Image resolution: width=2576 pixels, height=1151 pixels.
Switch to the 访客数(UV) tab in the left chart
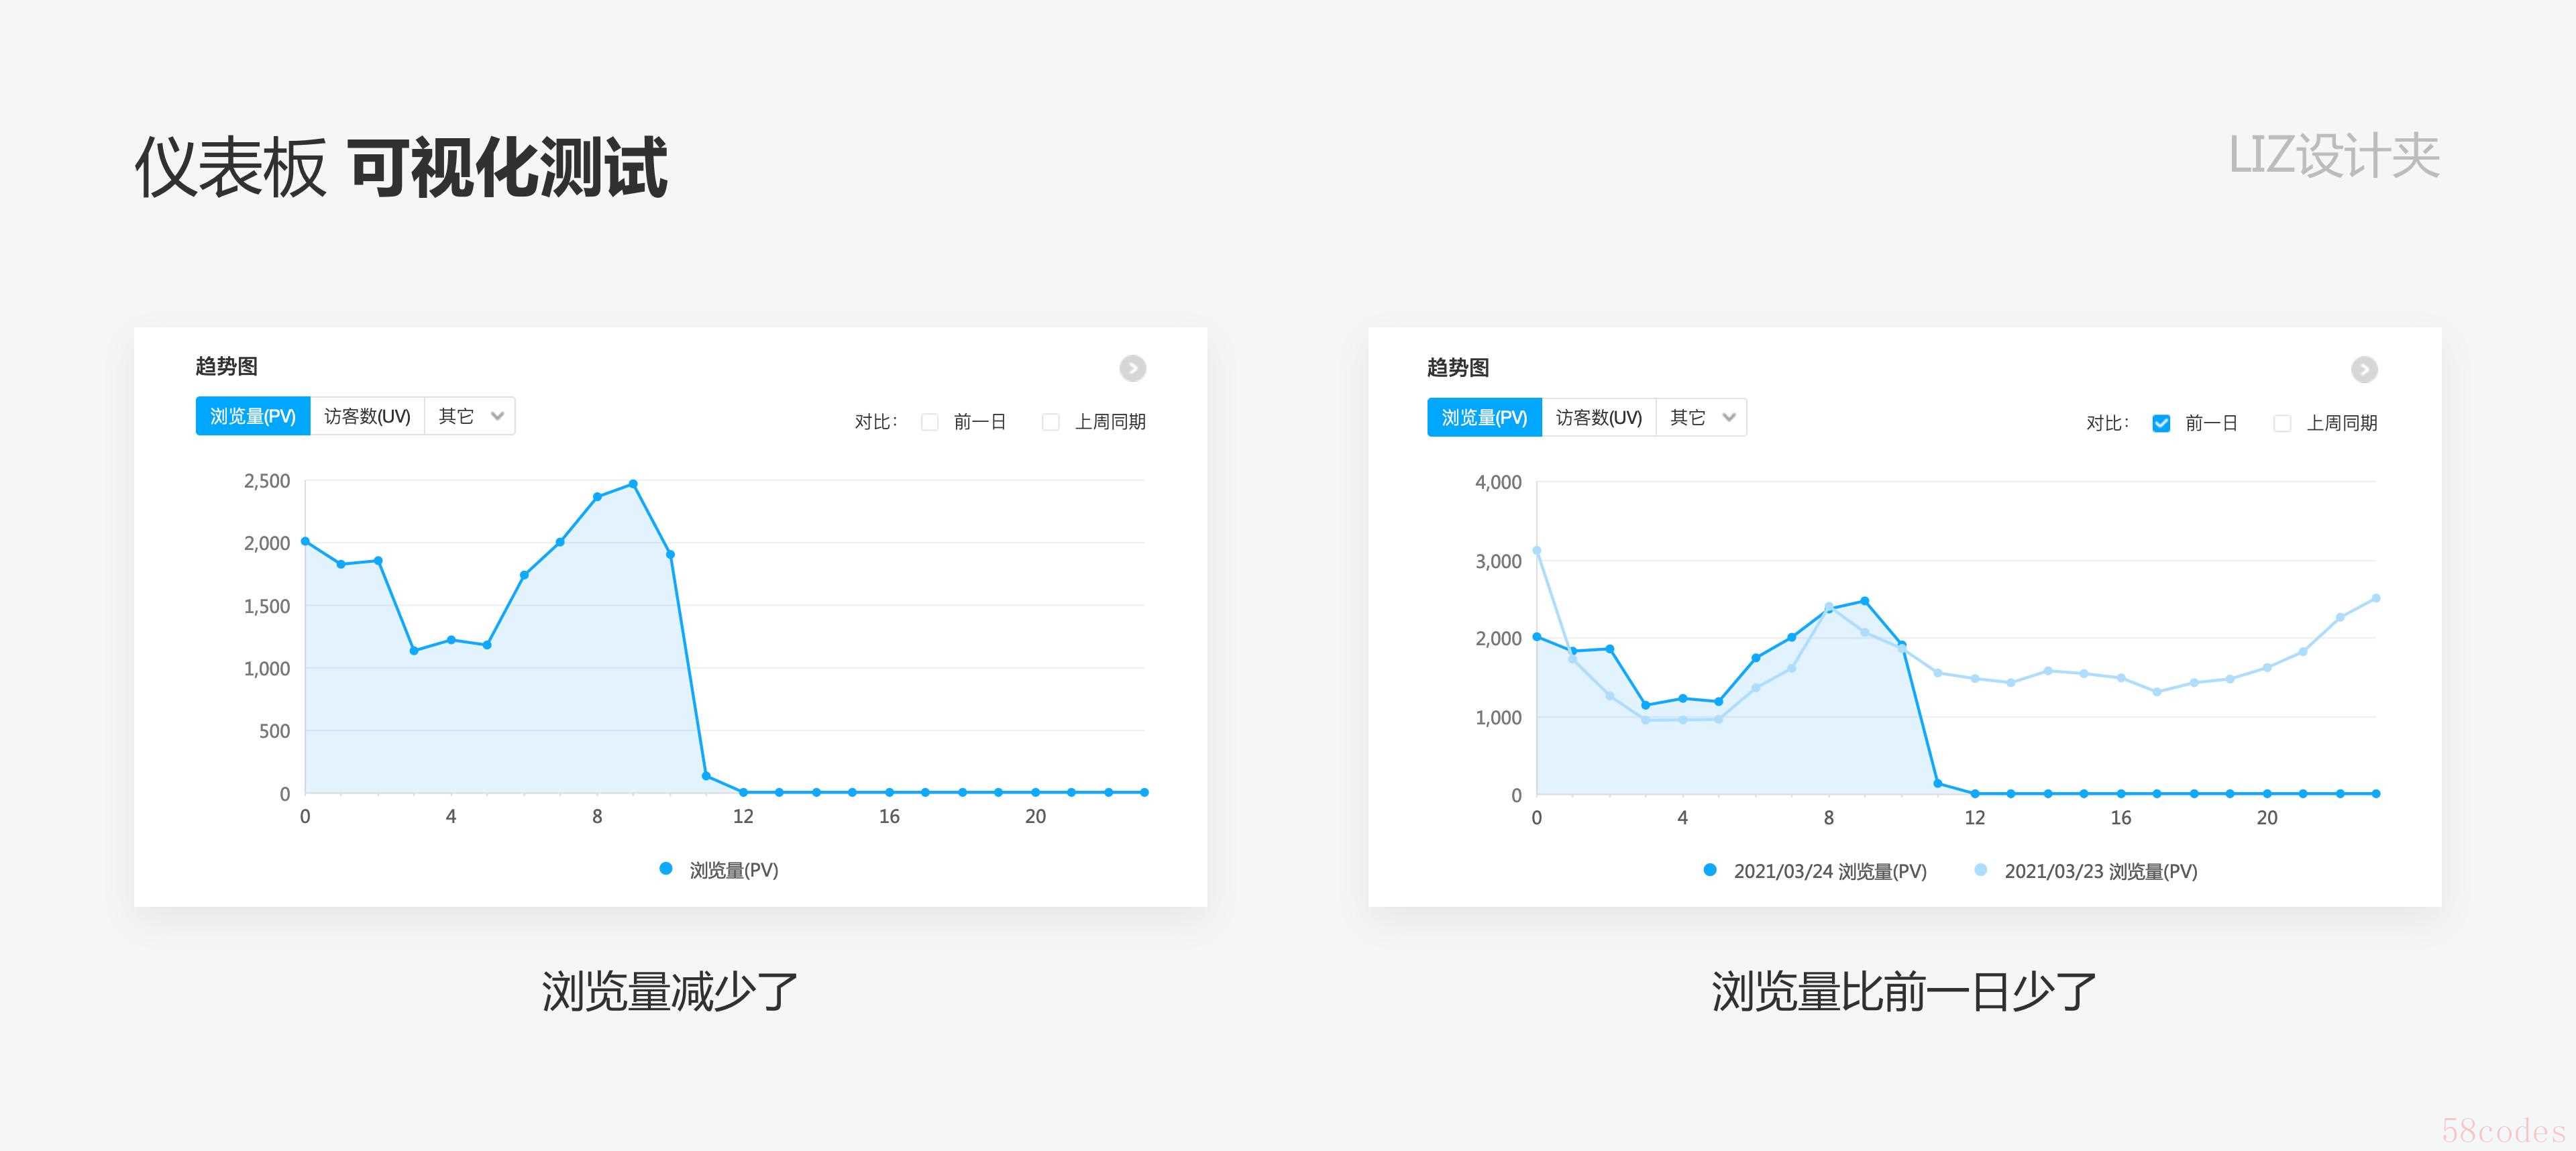coord(367,416)
